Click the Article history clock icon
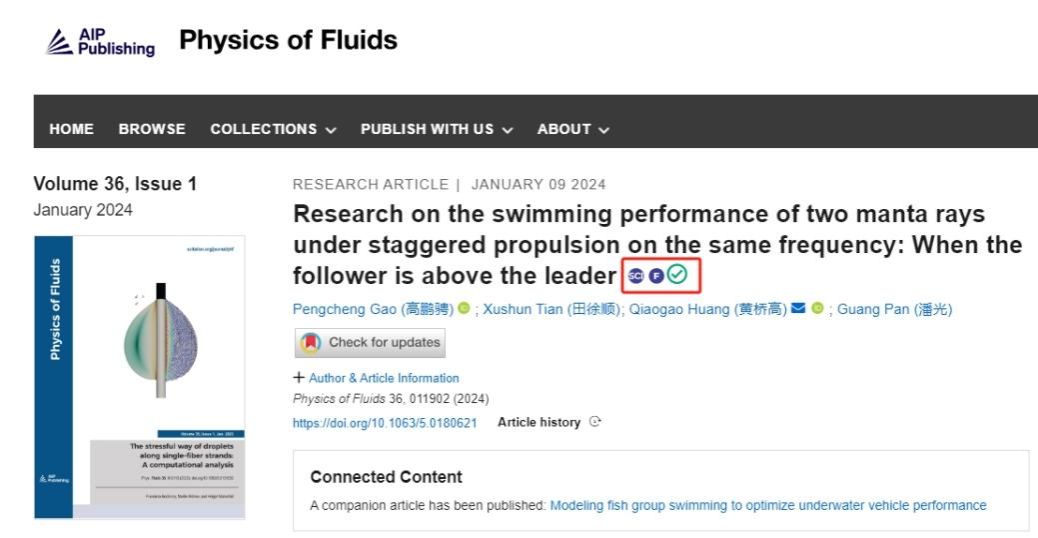 pyautogui.click(x=596, y=422)
